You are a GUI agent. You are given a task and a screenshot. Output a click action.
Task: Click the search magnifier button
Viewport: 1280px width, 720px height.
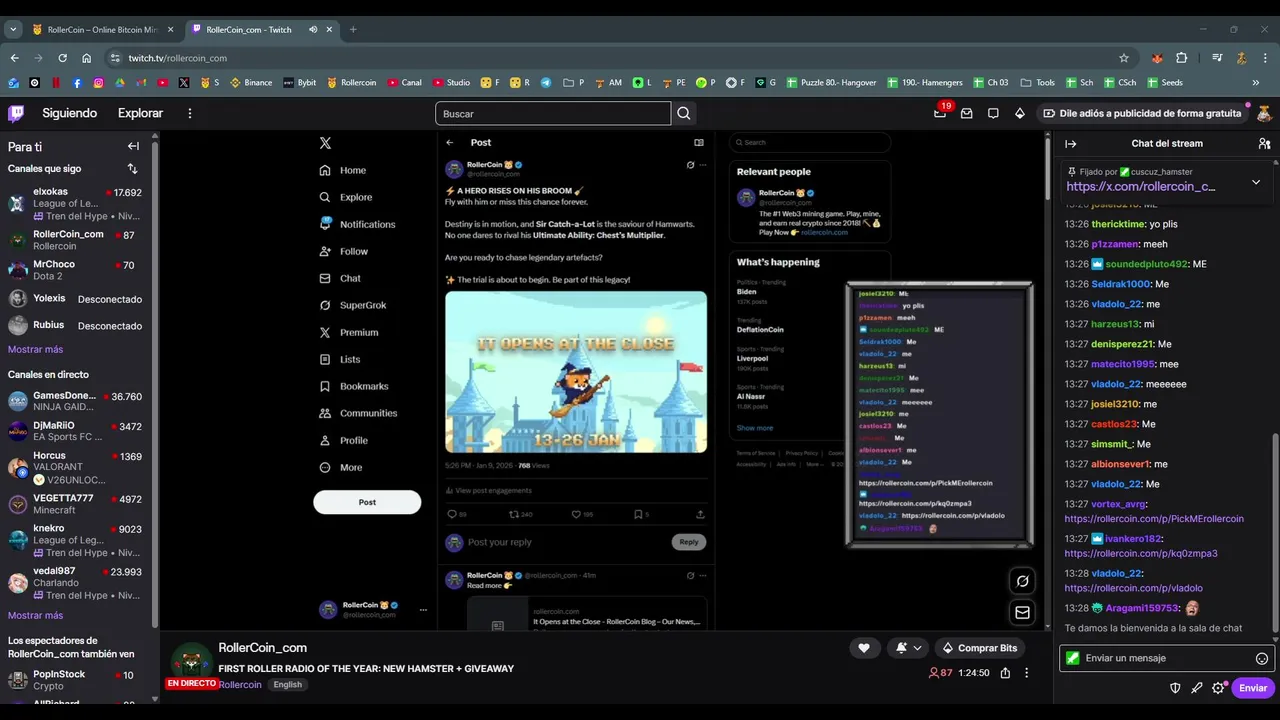pyautogui.click(x=684, y=113)
